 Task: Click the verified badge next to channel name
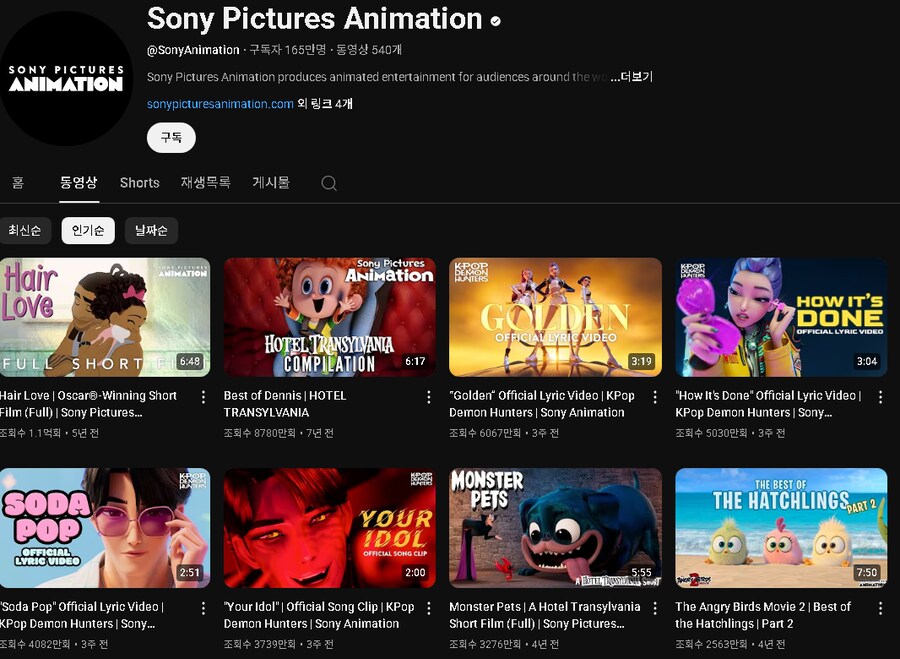point(495,21)
